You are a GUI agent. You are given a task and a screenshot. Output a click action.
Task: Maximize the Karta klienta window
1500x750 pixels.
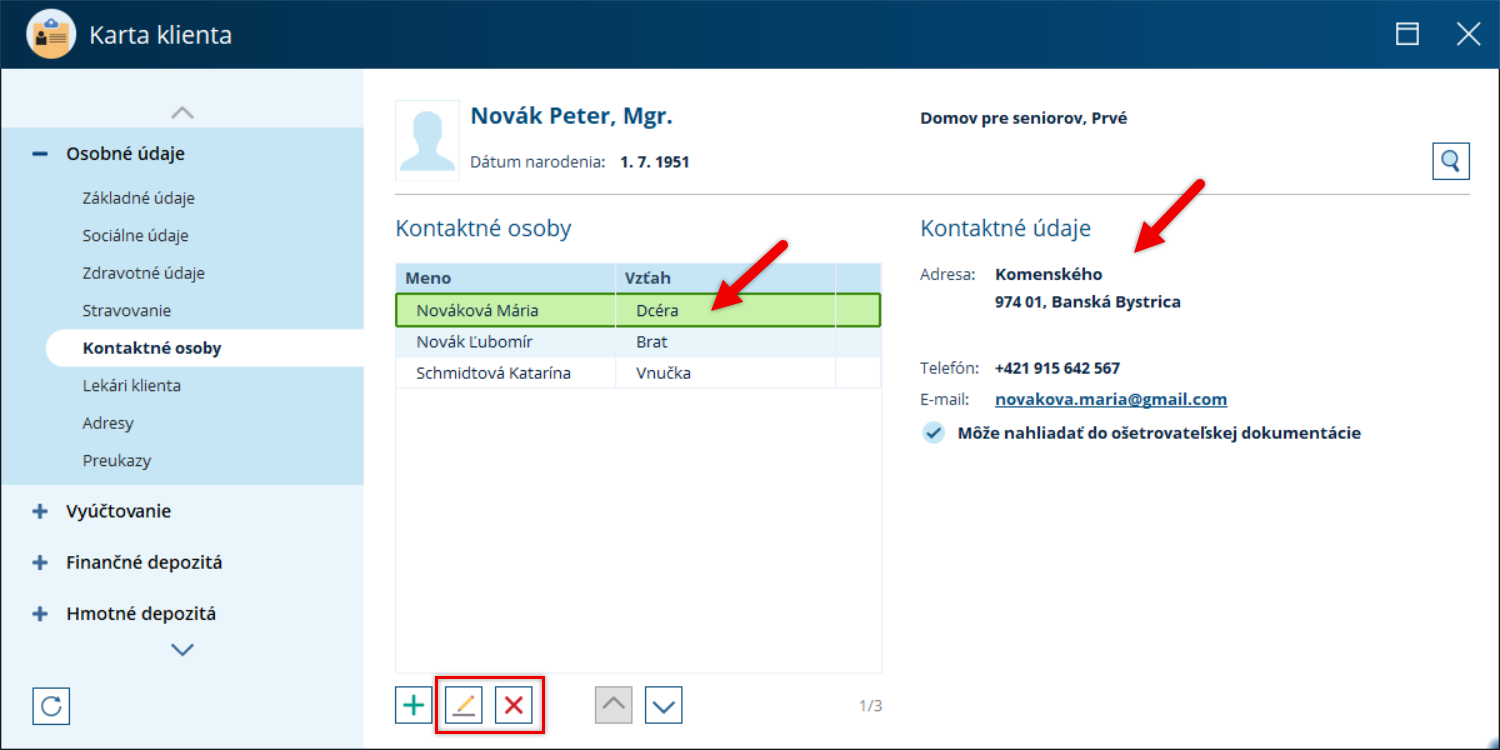(1407, 34)
